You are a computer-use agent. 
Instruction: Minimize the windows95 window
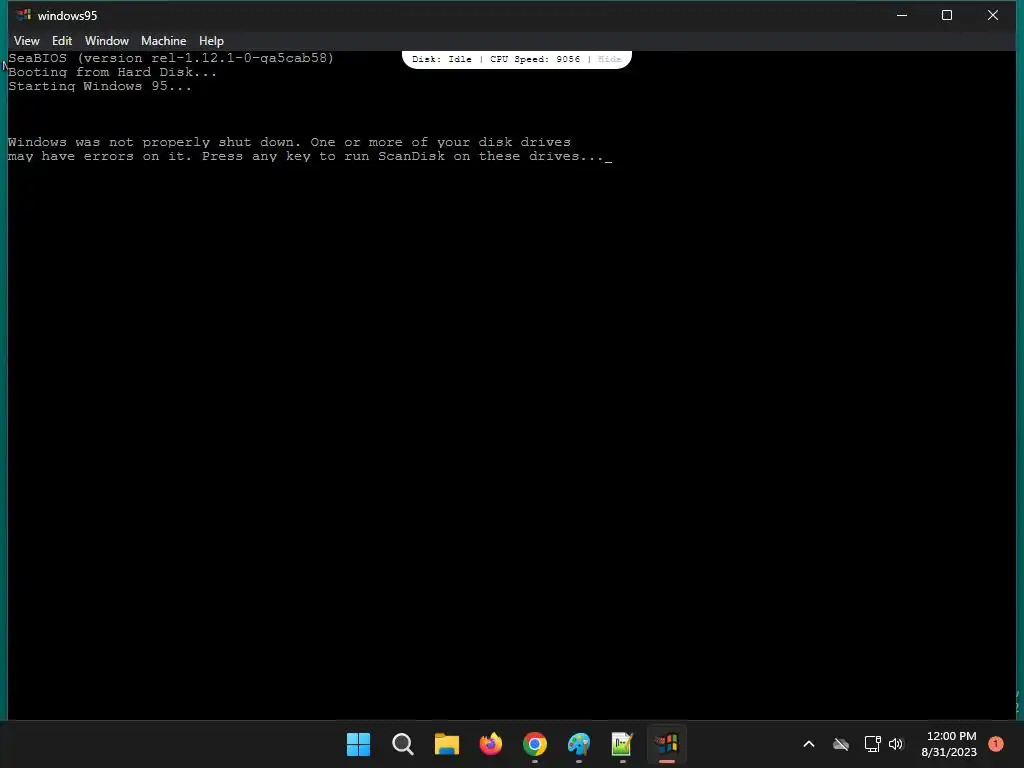pyautogui.click(x=902, y=15)
